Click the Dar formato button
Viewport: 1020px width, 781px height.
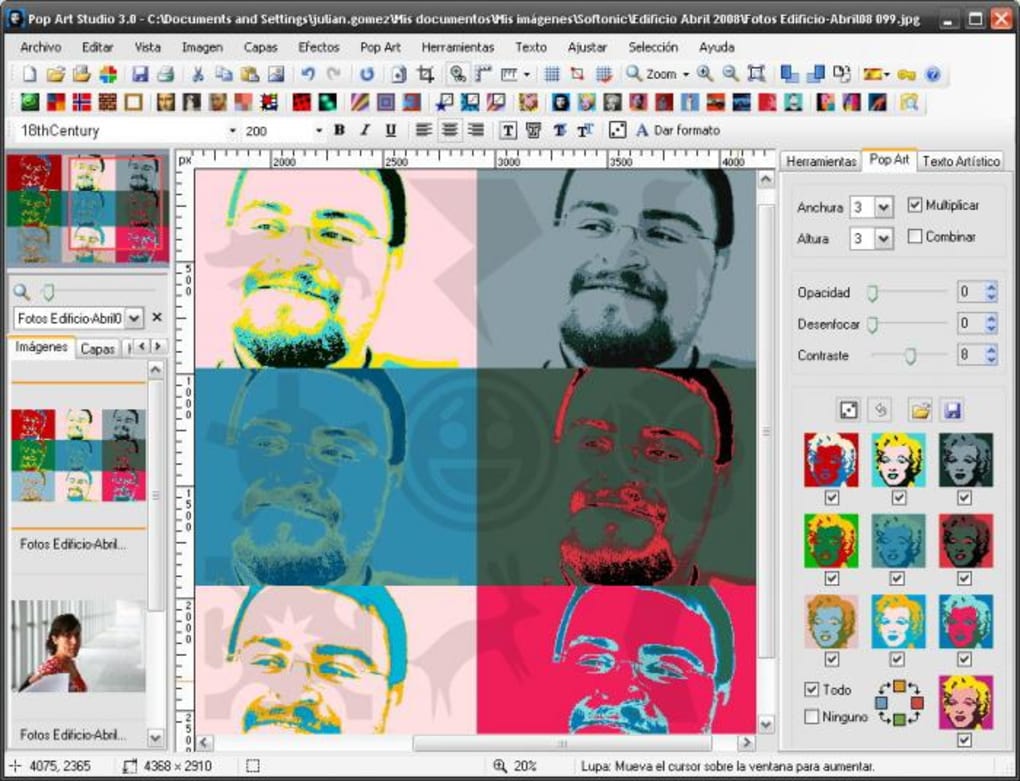coord(677,130)
